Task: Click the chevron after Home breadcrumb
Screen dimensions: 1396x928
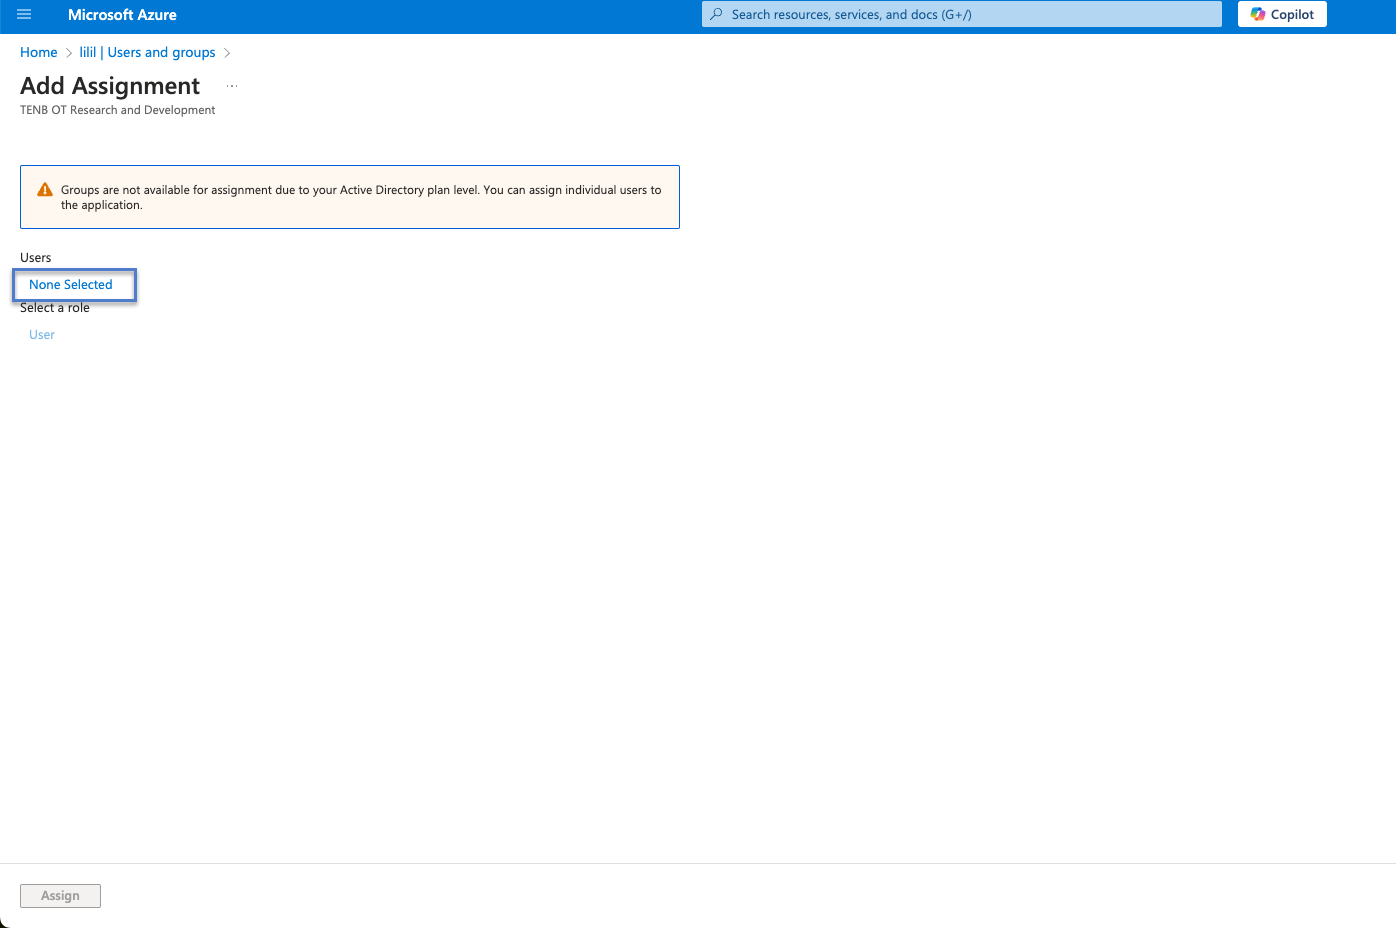Action: pos(69,53)
